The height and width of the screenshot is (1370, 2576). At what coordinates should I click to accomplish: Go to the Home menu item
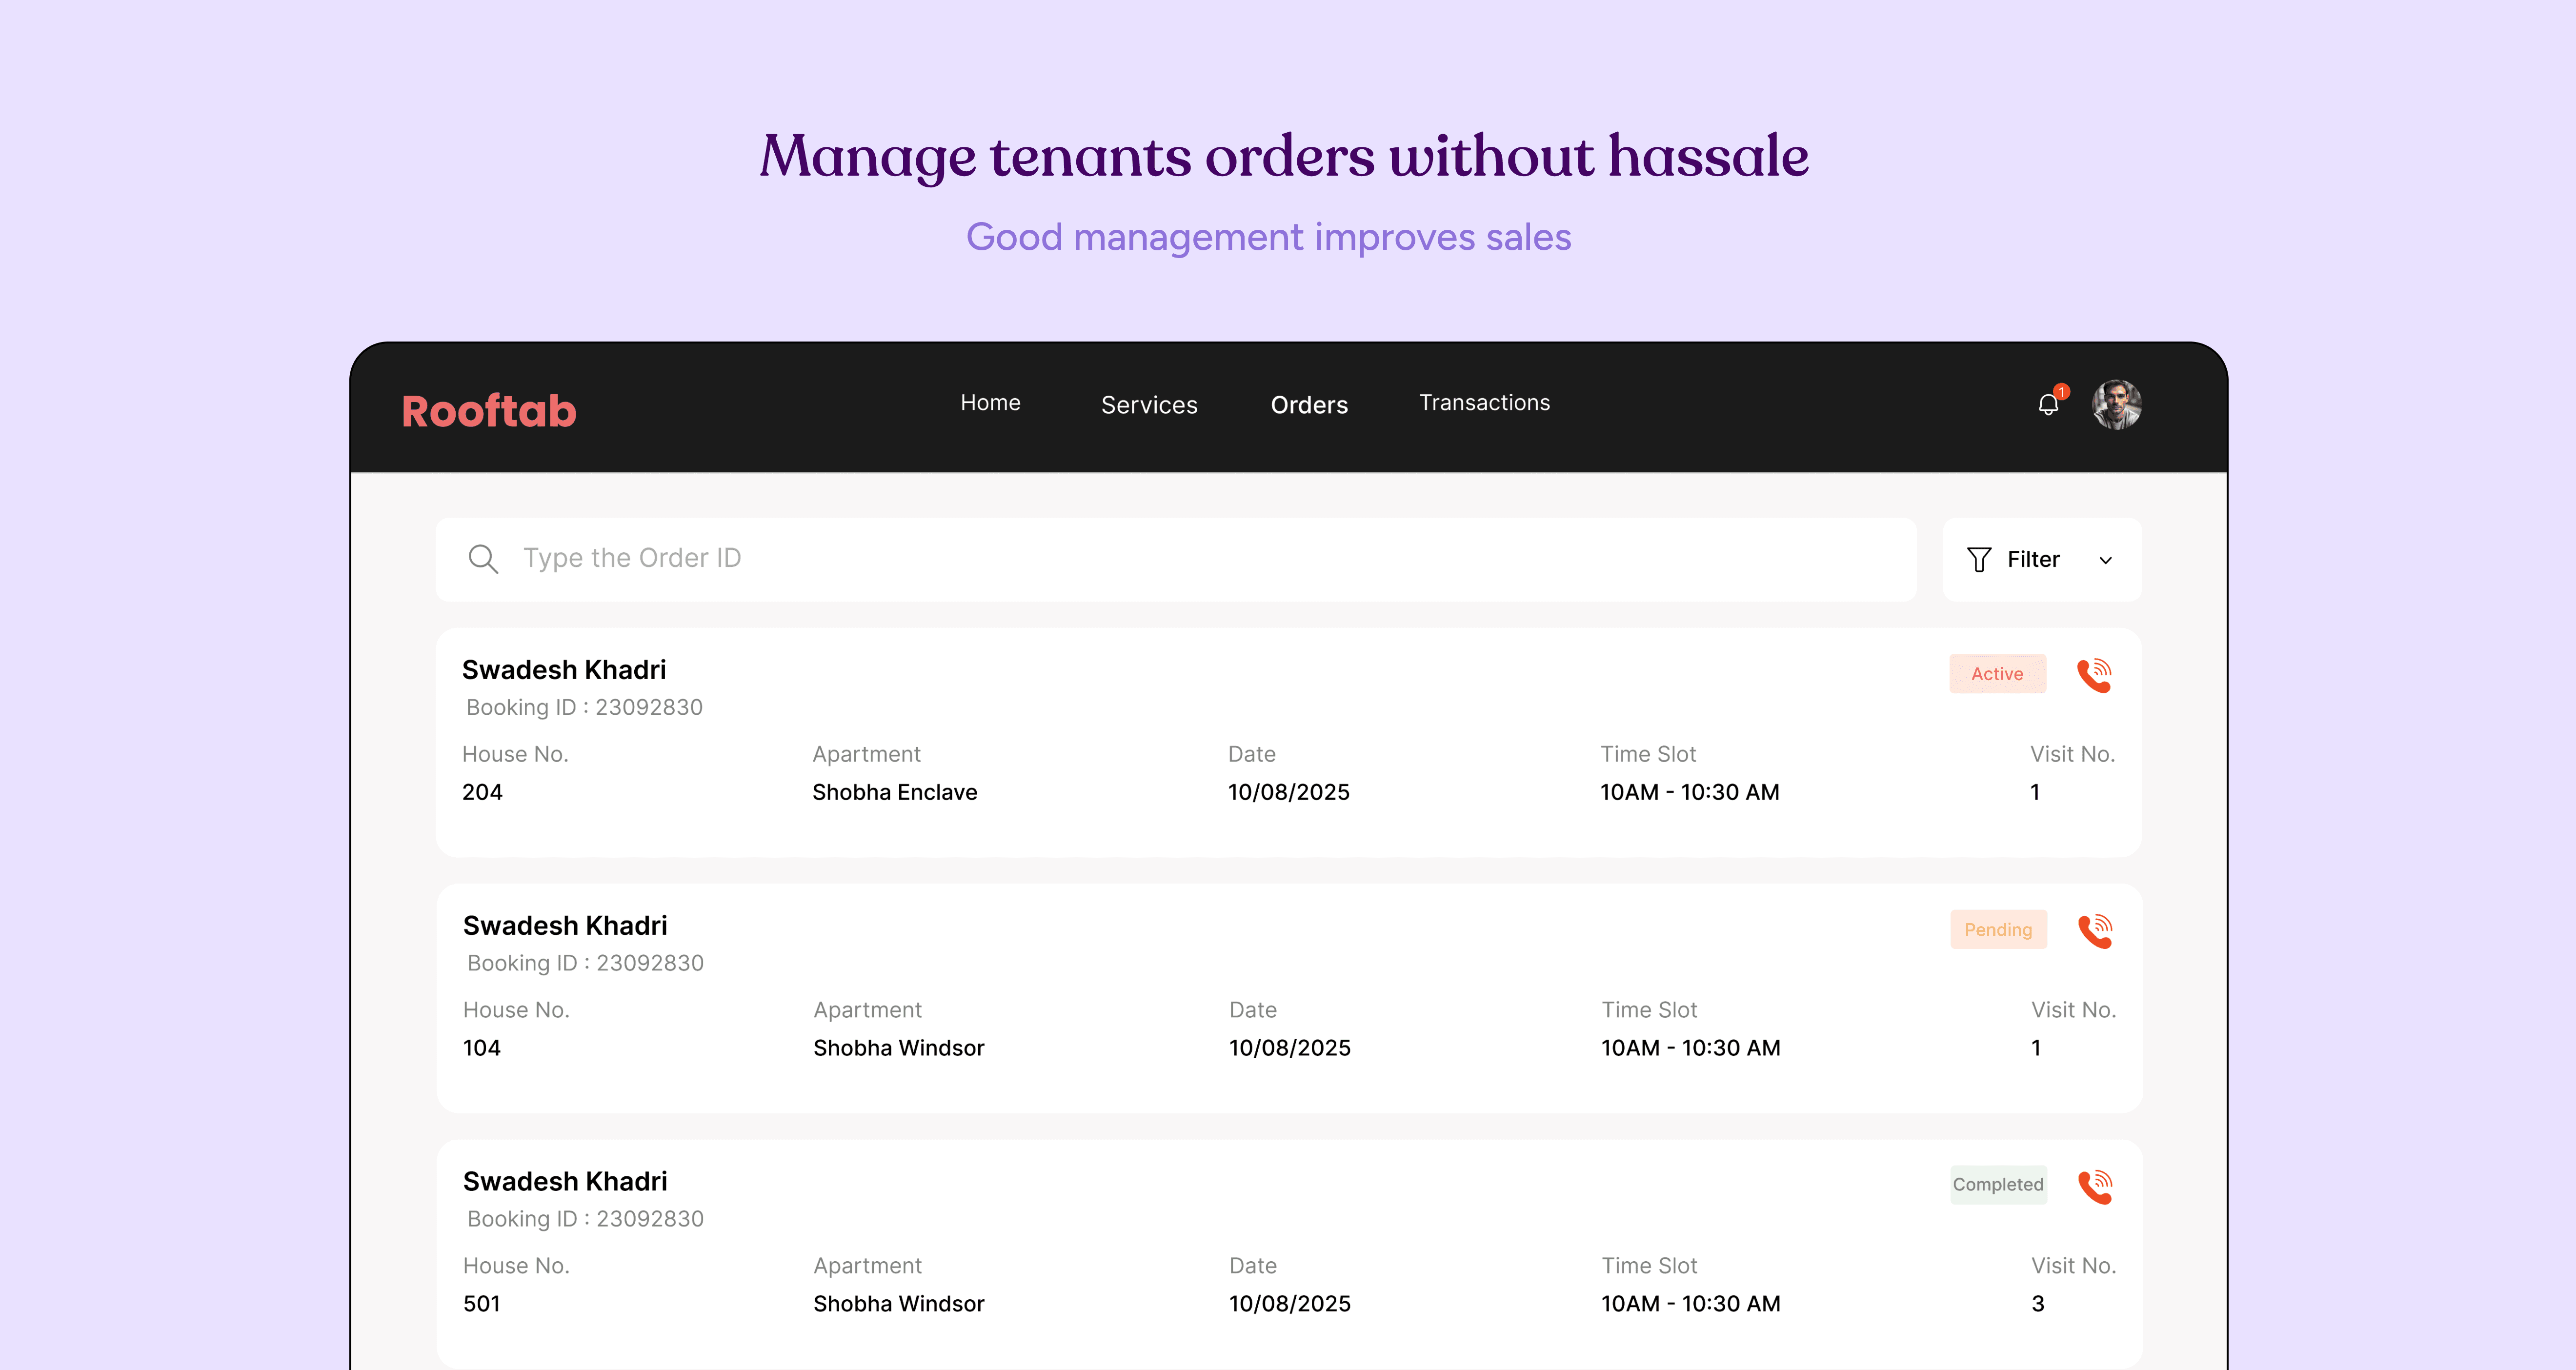(990, 403)
